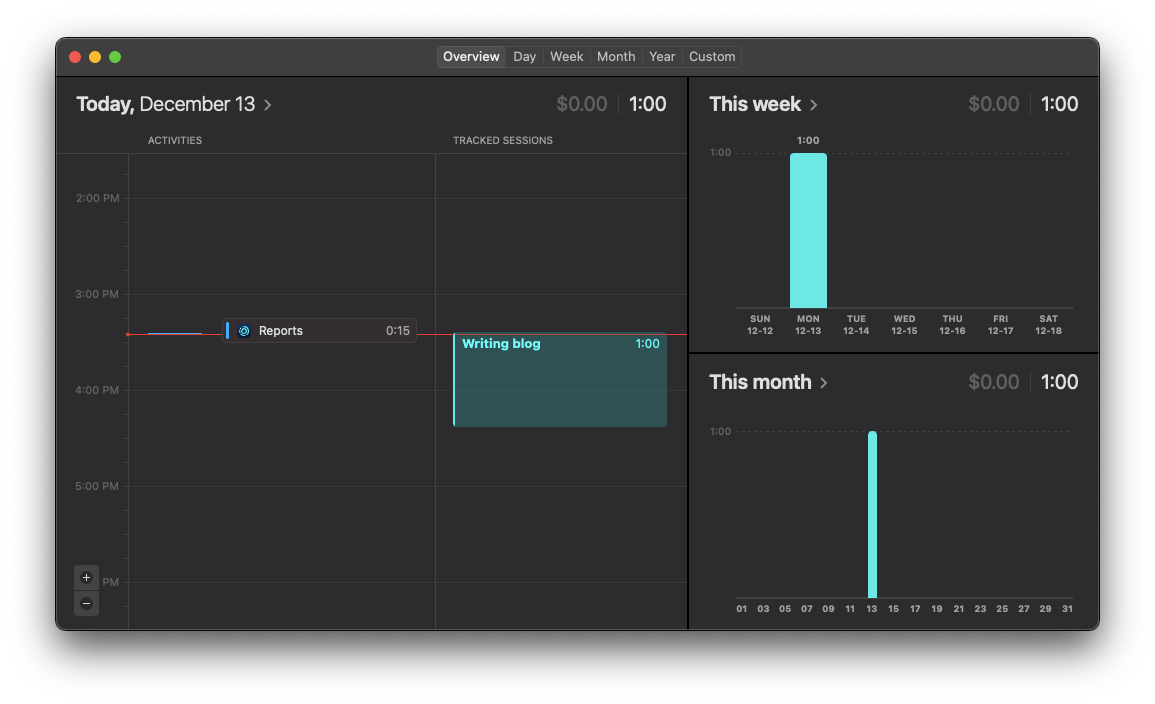Click day 31 on monthly axis
Screen dimensions: 1155x704
click(x=1067, y=609)
